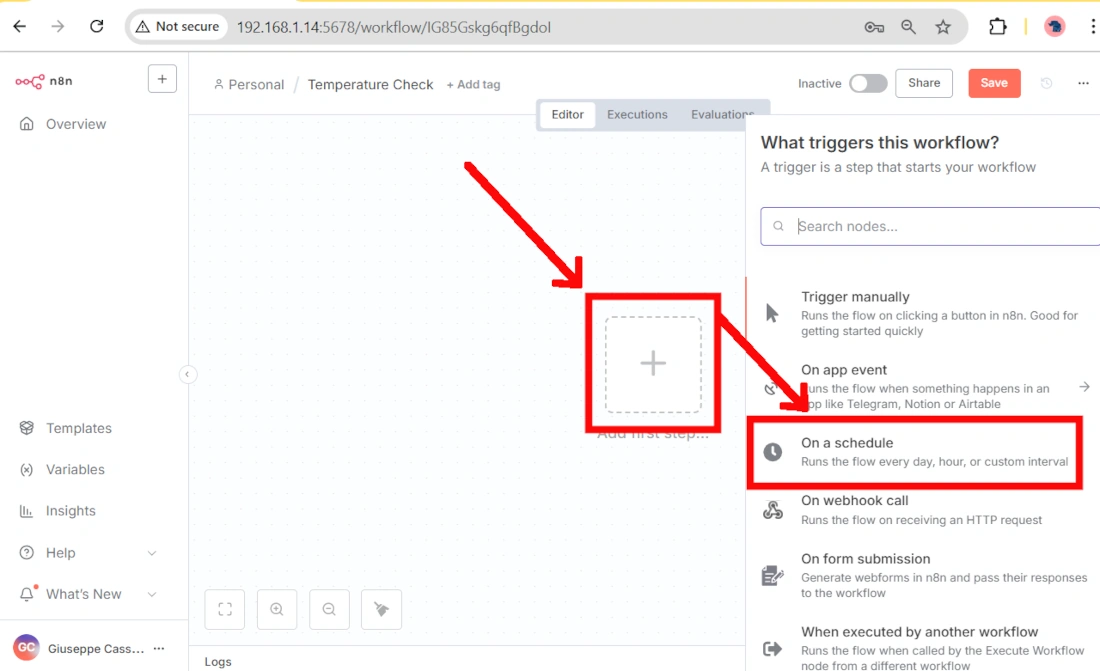
Task: Open the Evaluations tab
Action: [721, 115]
